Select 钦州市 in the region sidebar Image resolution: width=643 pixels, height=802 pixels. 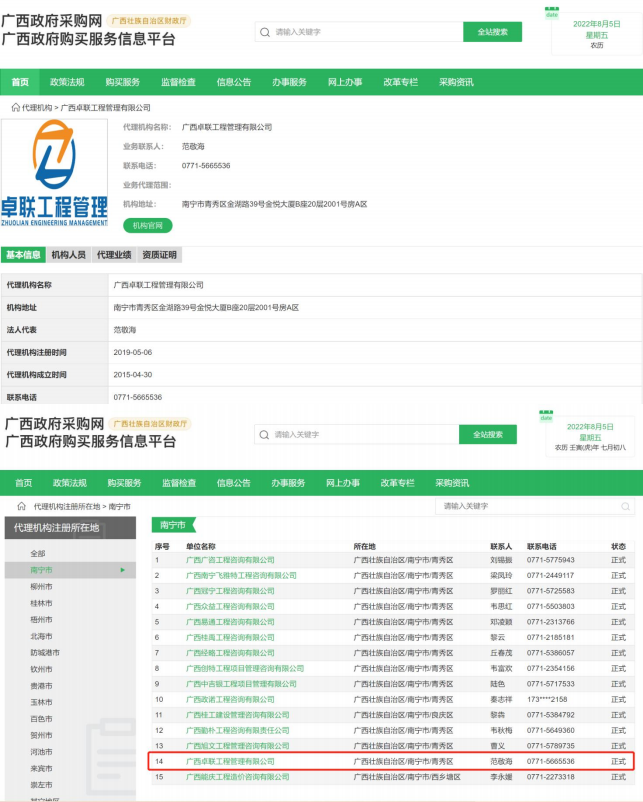point(41,669)
